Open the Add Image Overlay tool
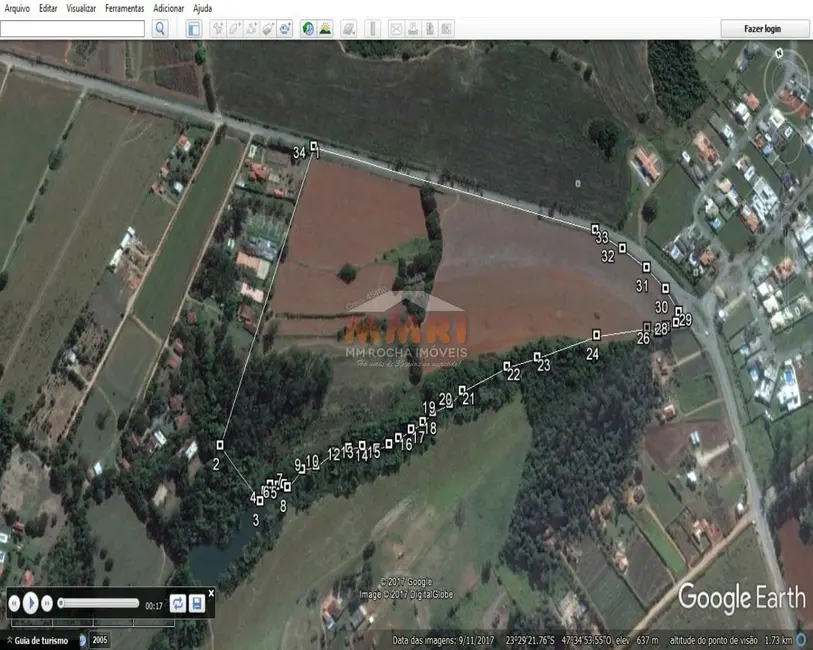The width and height of the screenshot is (813, 650). point(264,28)
